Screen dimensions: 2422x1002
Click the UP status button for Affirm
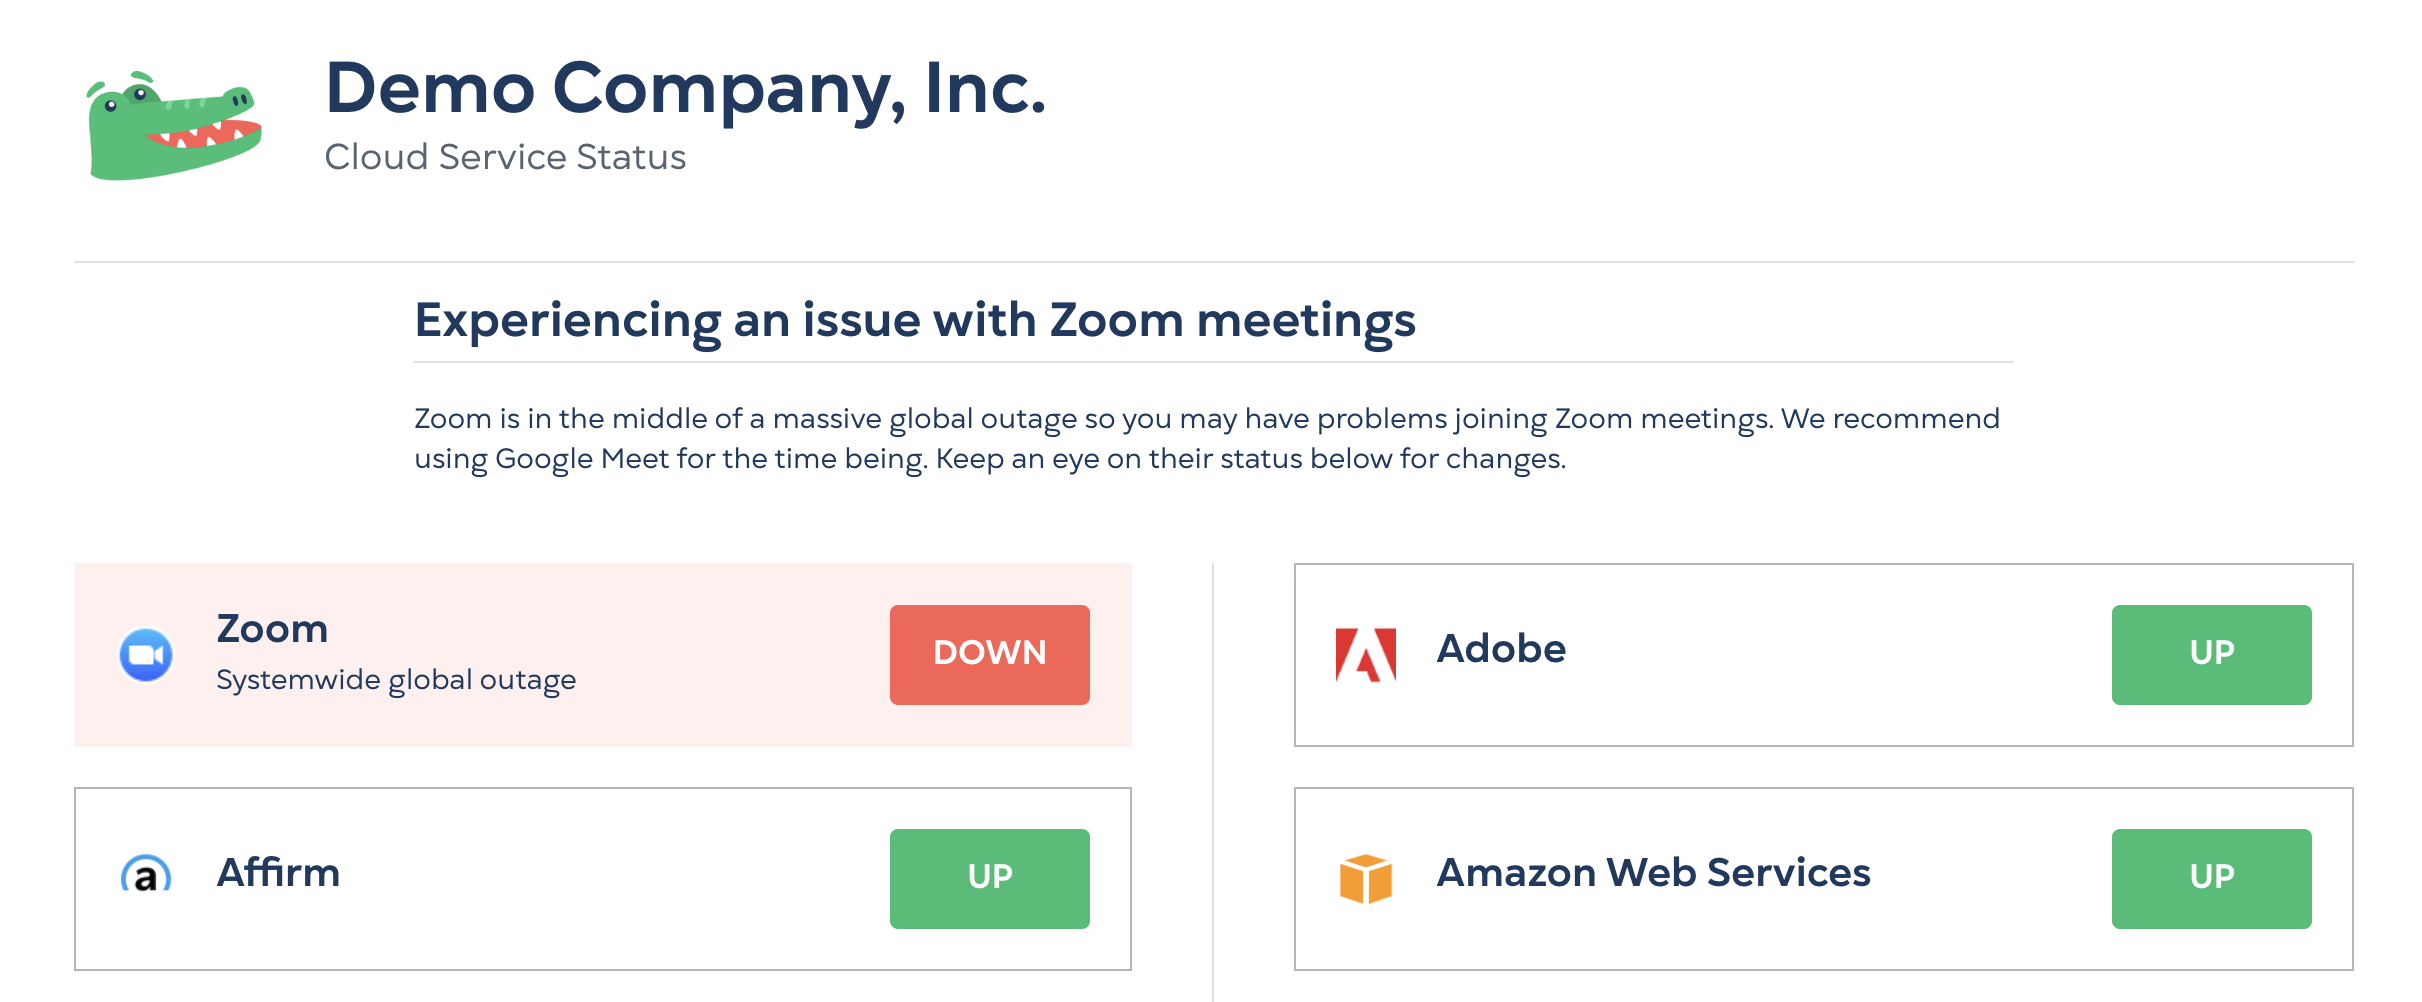(988, 878)
